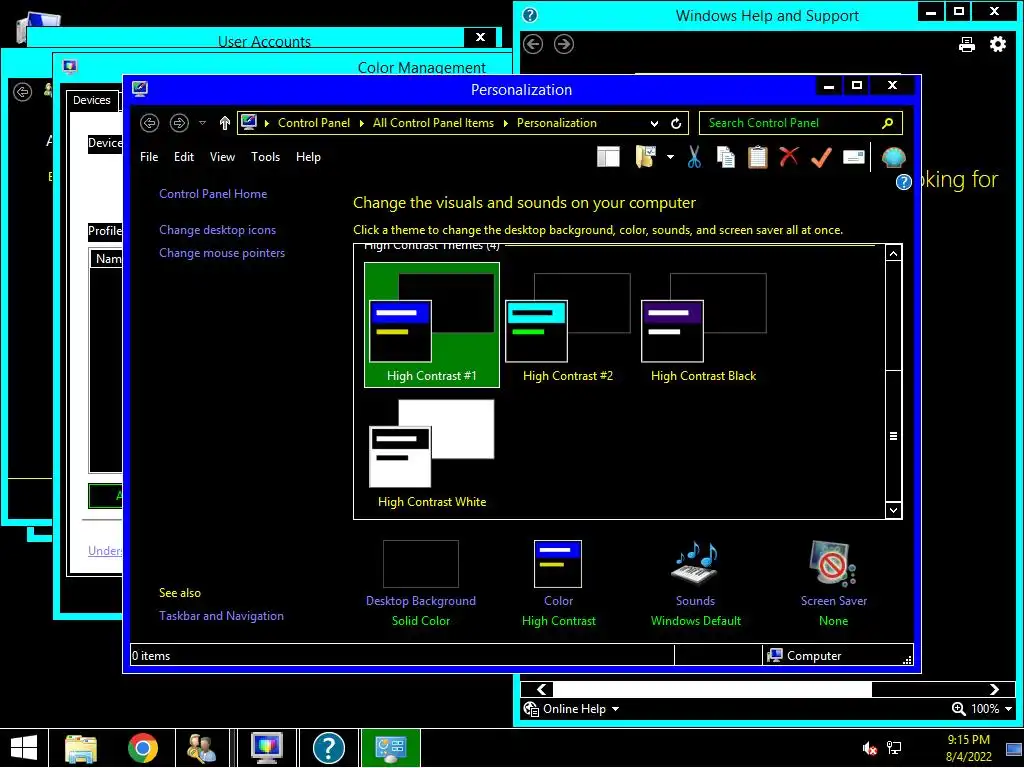Click the theme list scrollbar thumb
1024x768 pixels.
893,436
